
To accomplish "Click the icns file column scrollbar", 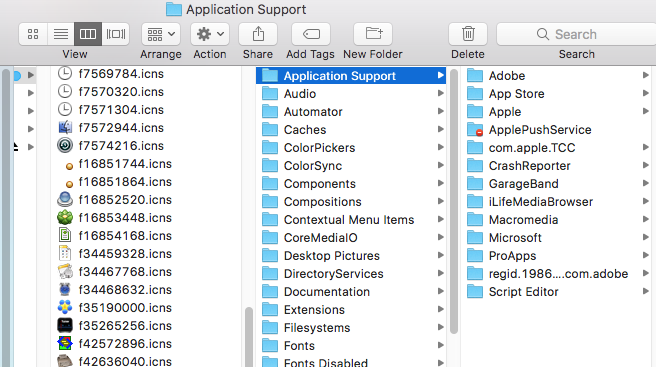I will 249,337.
